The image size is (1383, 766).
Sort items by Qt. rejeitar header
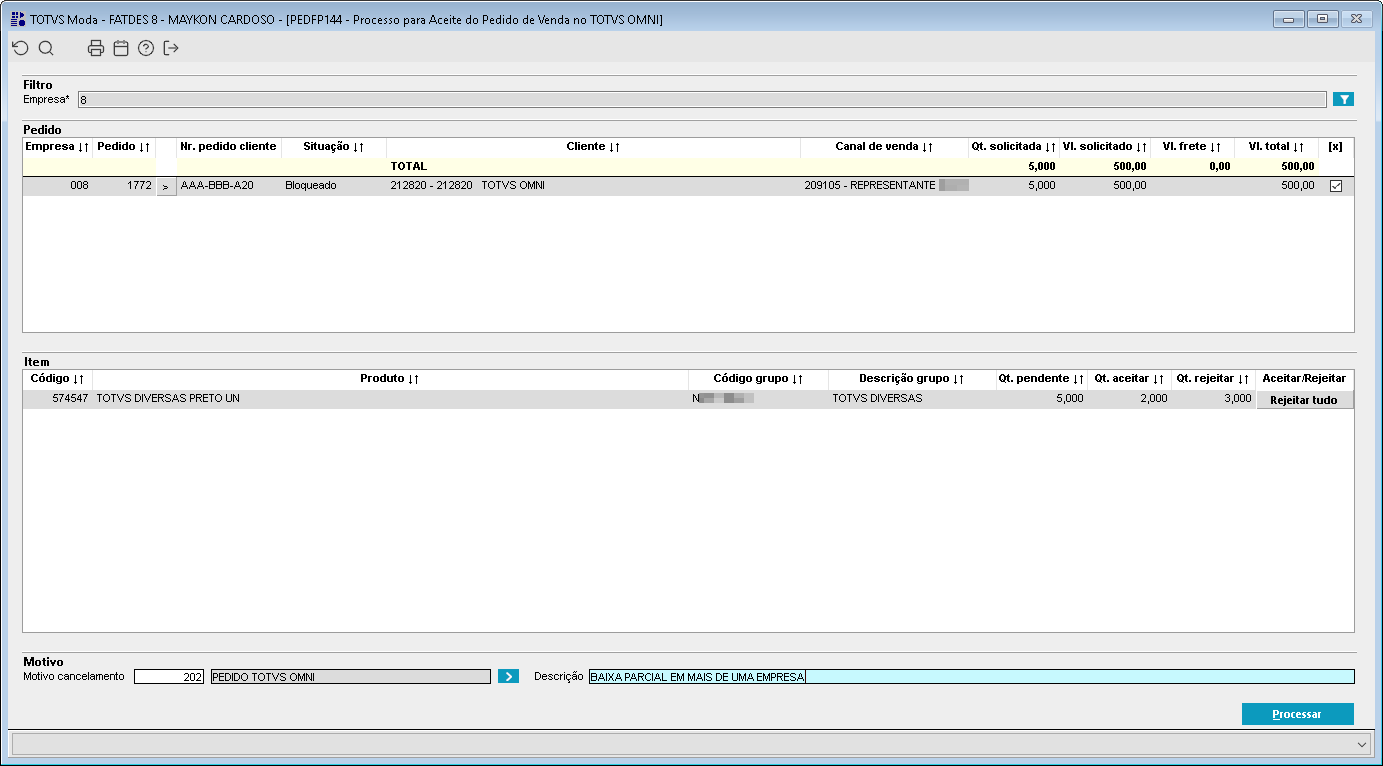[1213, 379]
